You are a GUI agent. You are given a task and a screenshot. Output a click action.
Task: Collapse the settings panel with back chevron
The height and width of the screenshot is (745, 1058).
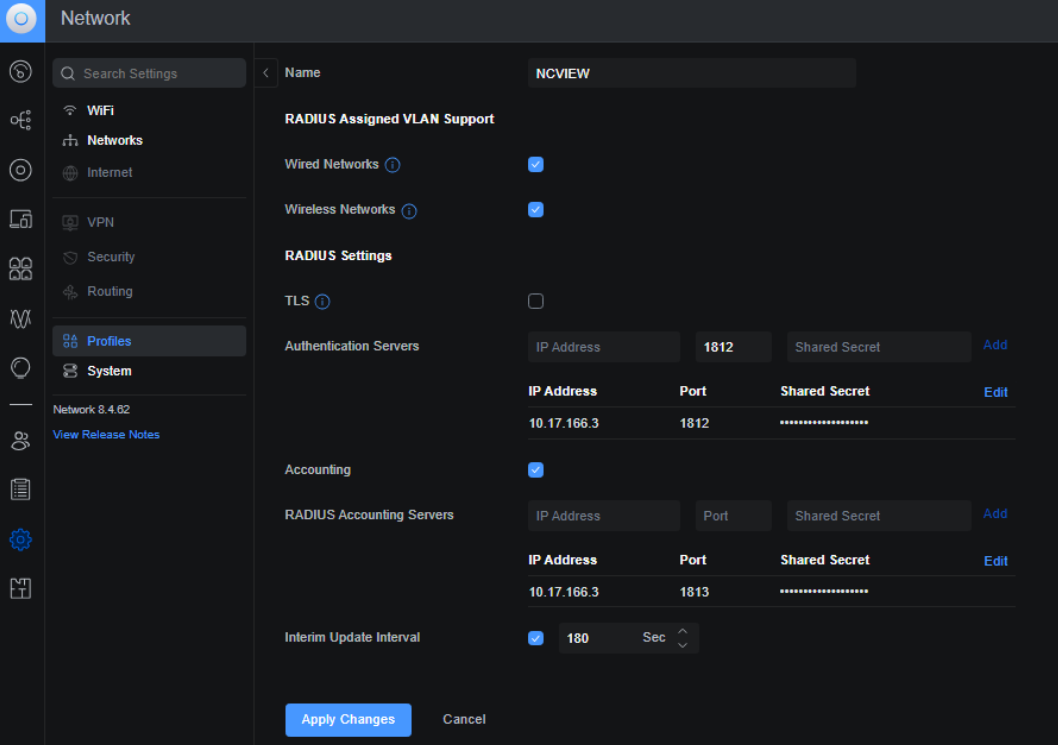click(x=266, y=73)
